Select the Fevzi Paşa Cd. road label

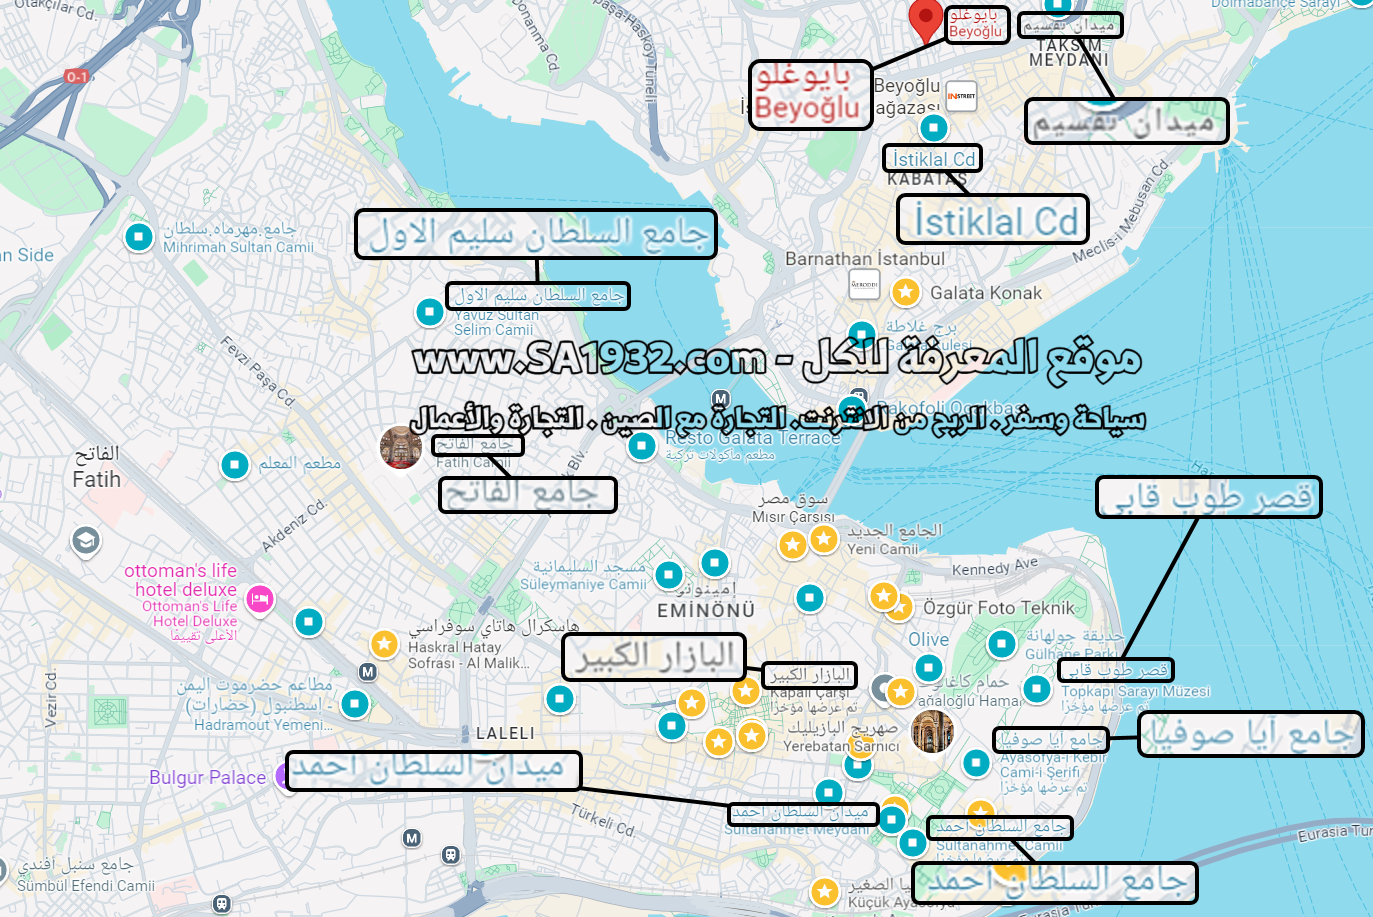coord(258,372)
